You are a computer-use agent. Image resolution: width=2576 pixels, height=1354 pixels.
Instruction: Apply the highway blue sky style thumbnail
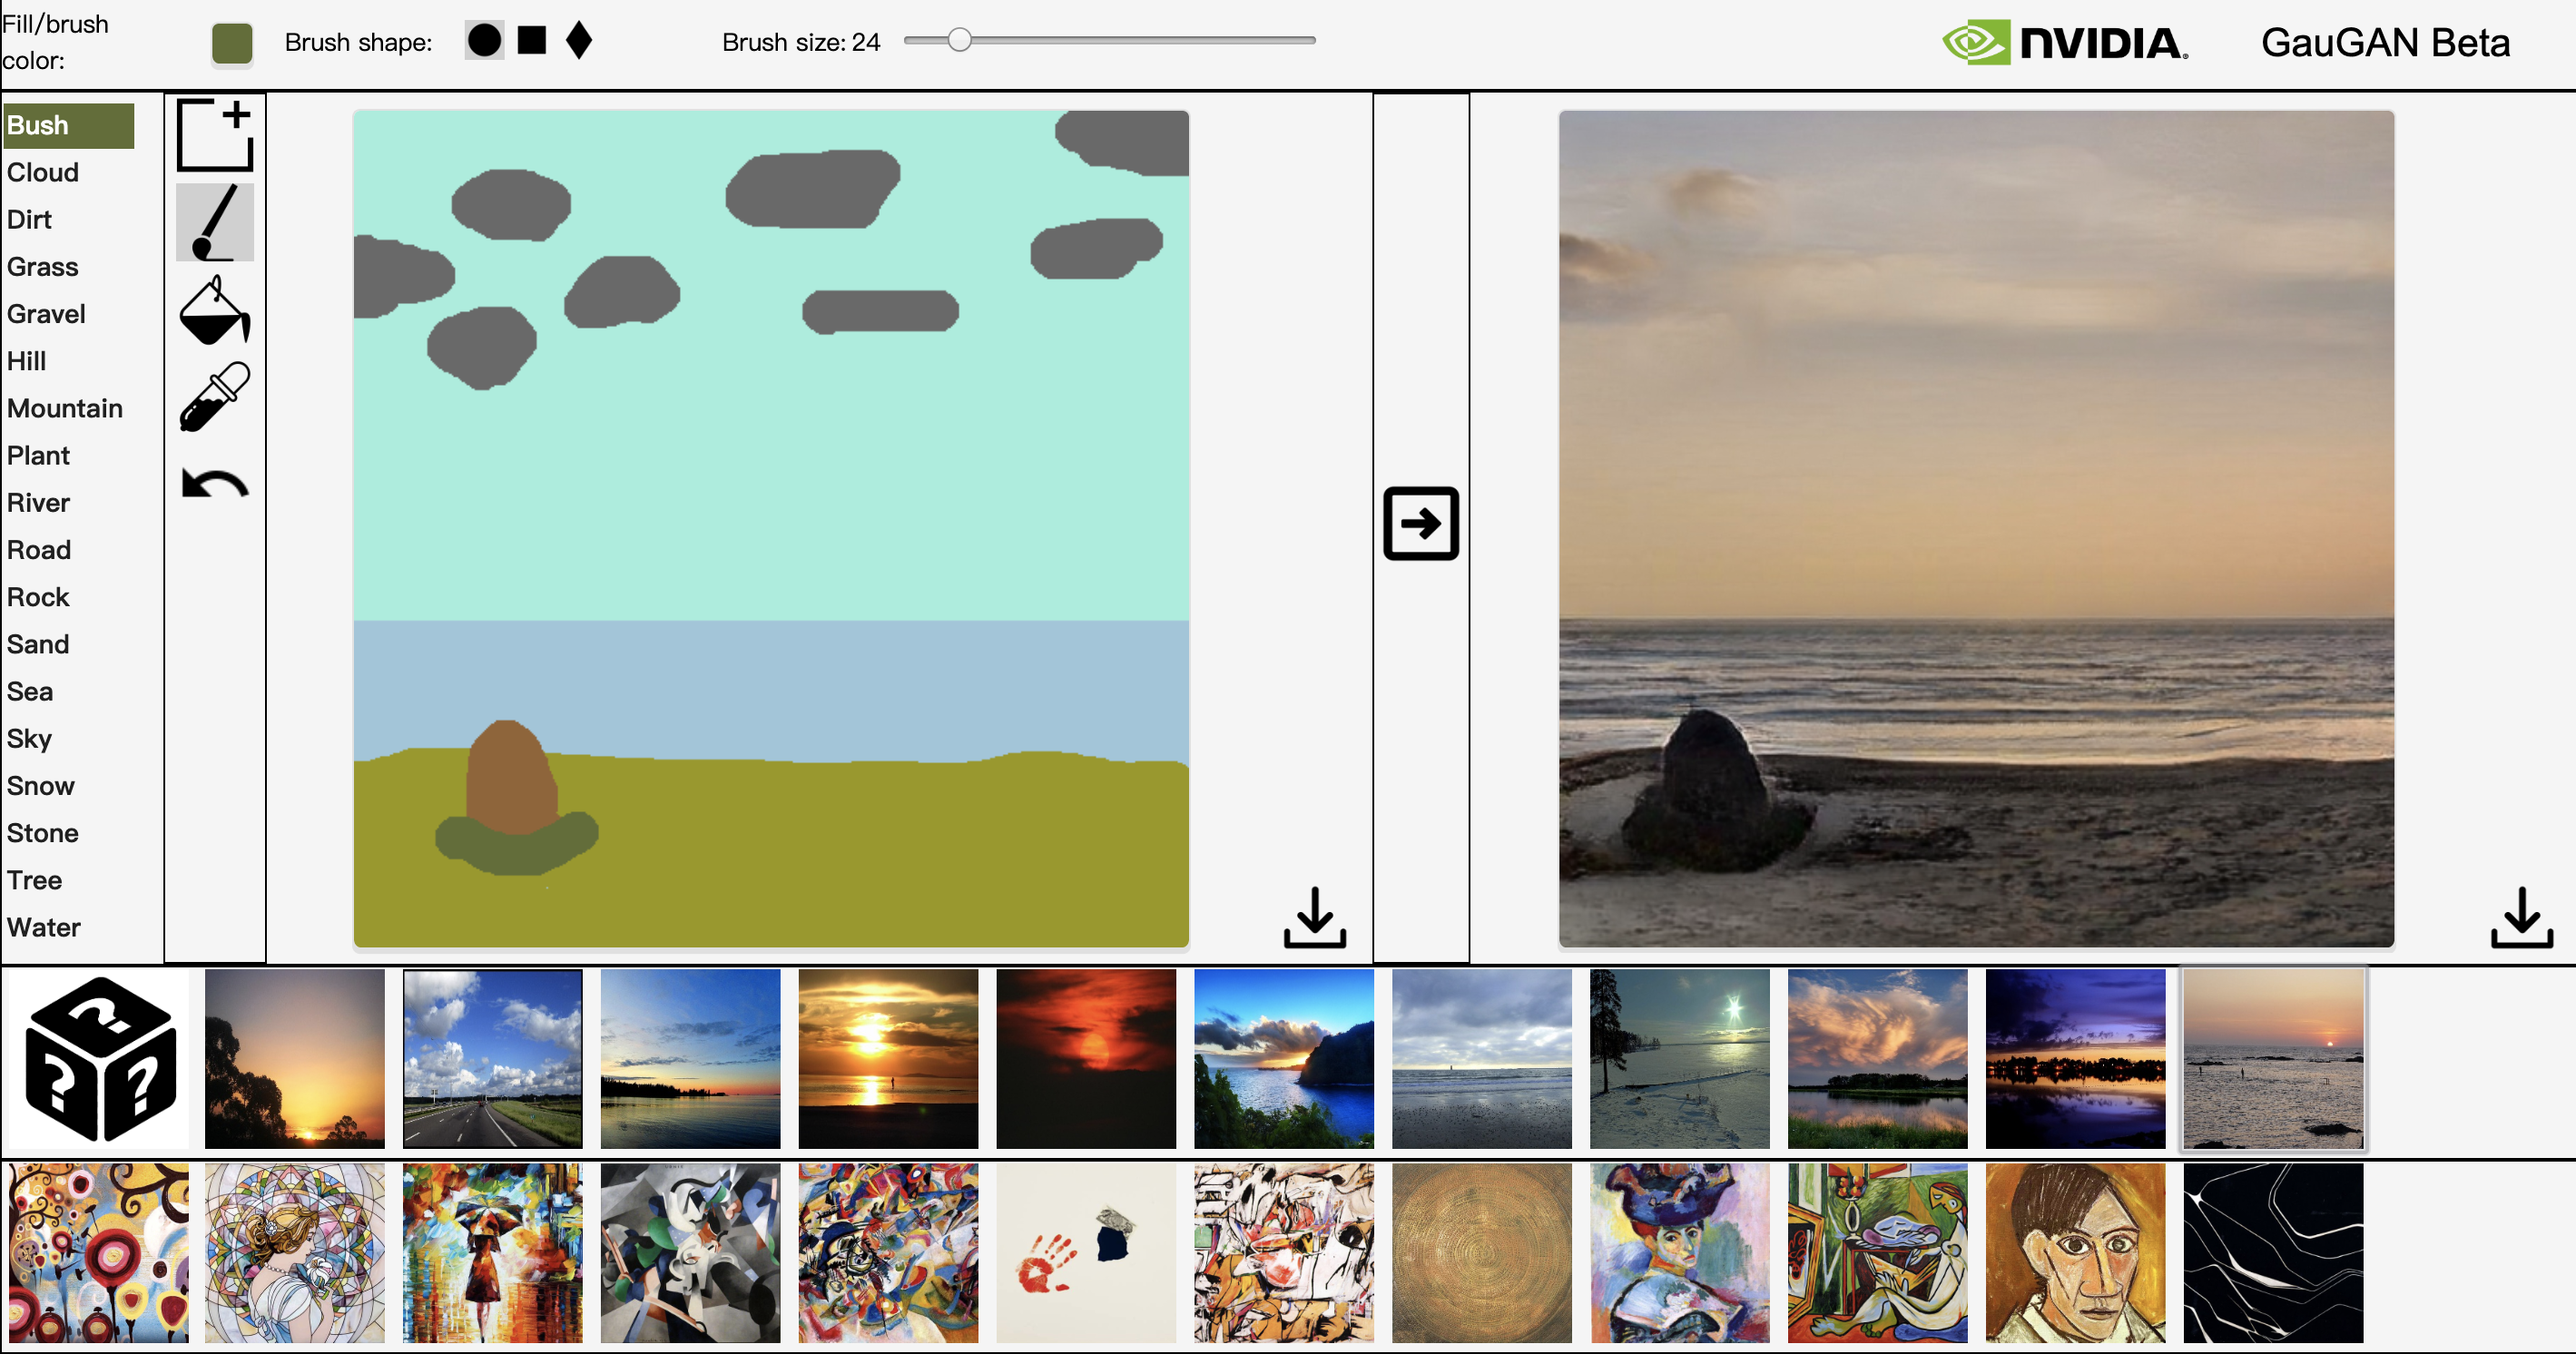[493, 1058]
